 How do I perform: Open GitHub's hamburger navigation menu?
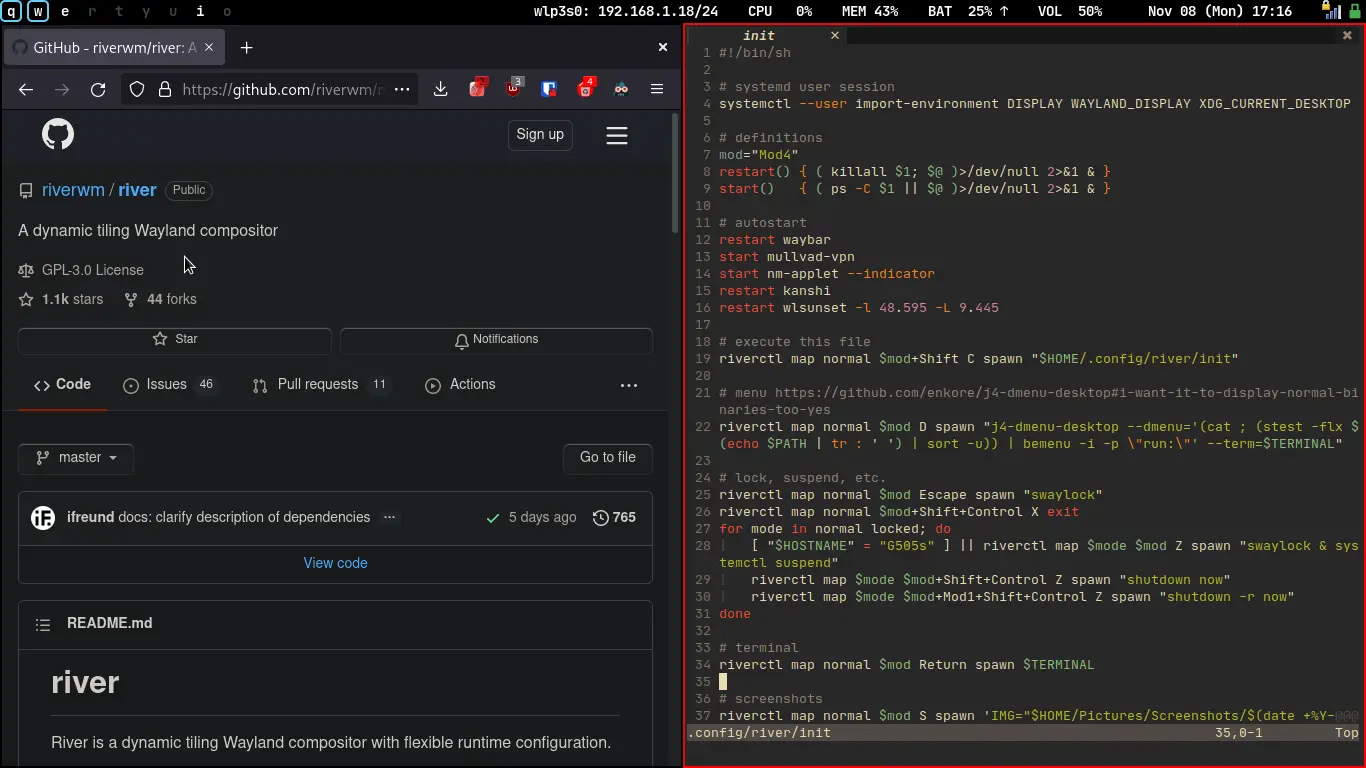tap(617, 135)
